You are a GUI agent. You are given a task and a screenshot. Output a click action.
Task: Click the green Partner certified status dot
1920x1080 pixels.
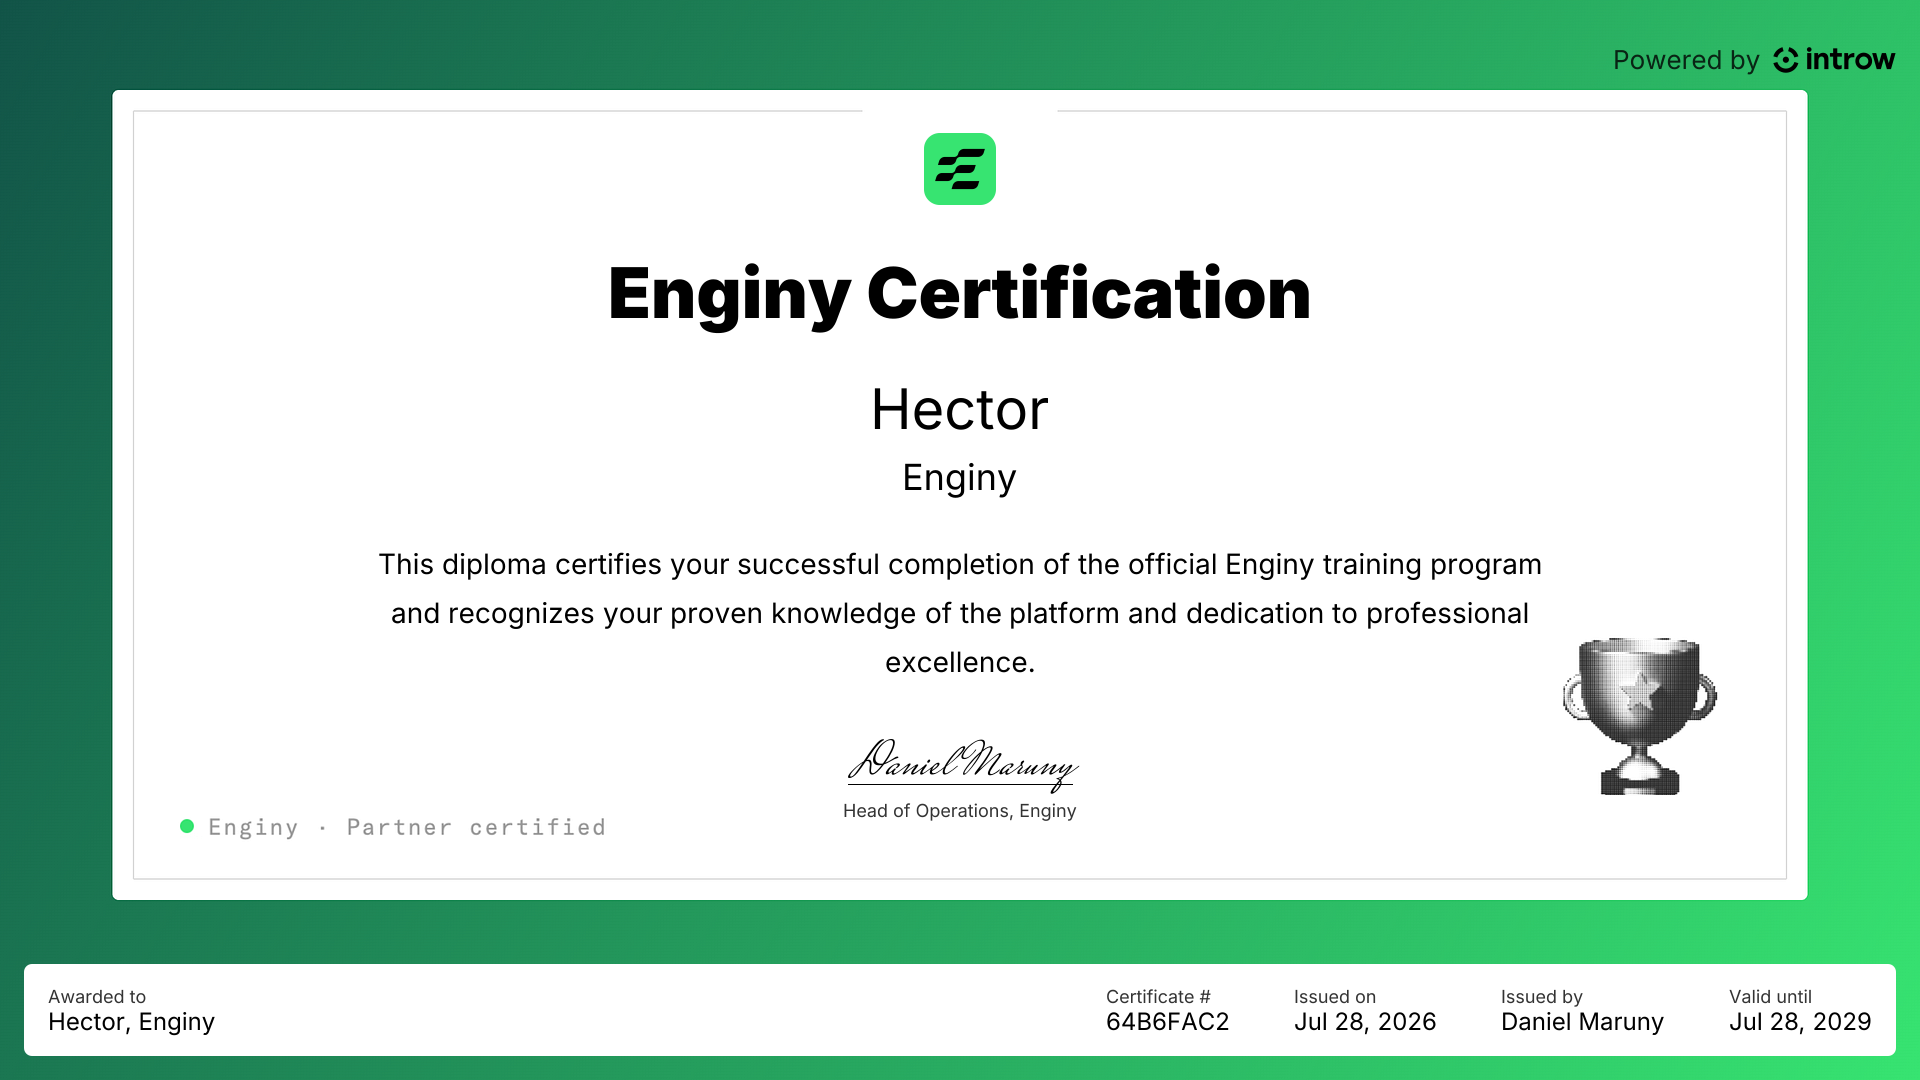click(187, 826)
